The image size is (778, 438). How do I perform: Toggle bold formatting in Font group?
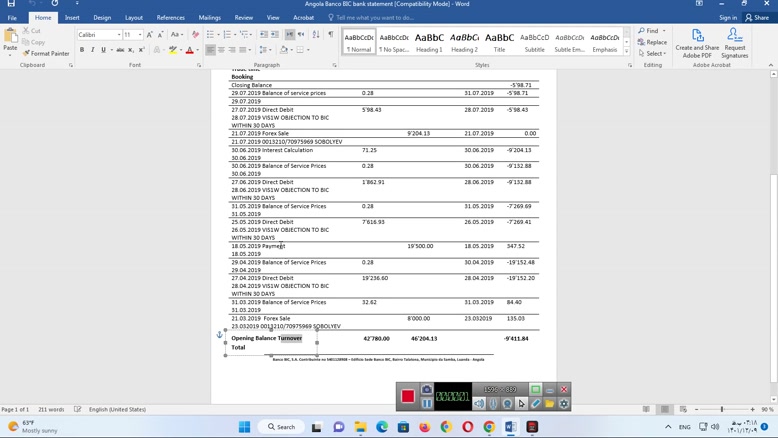(82, 50)
